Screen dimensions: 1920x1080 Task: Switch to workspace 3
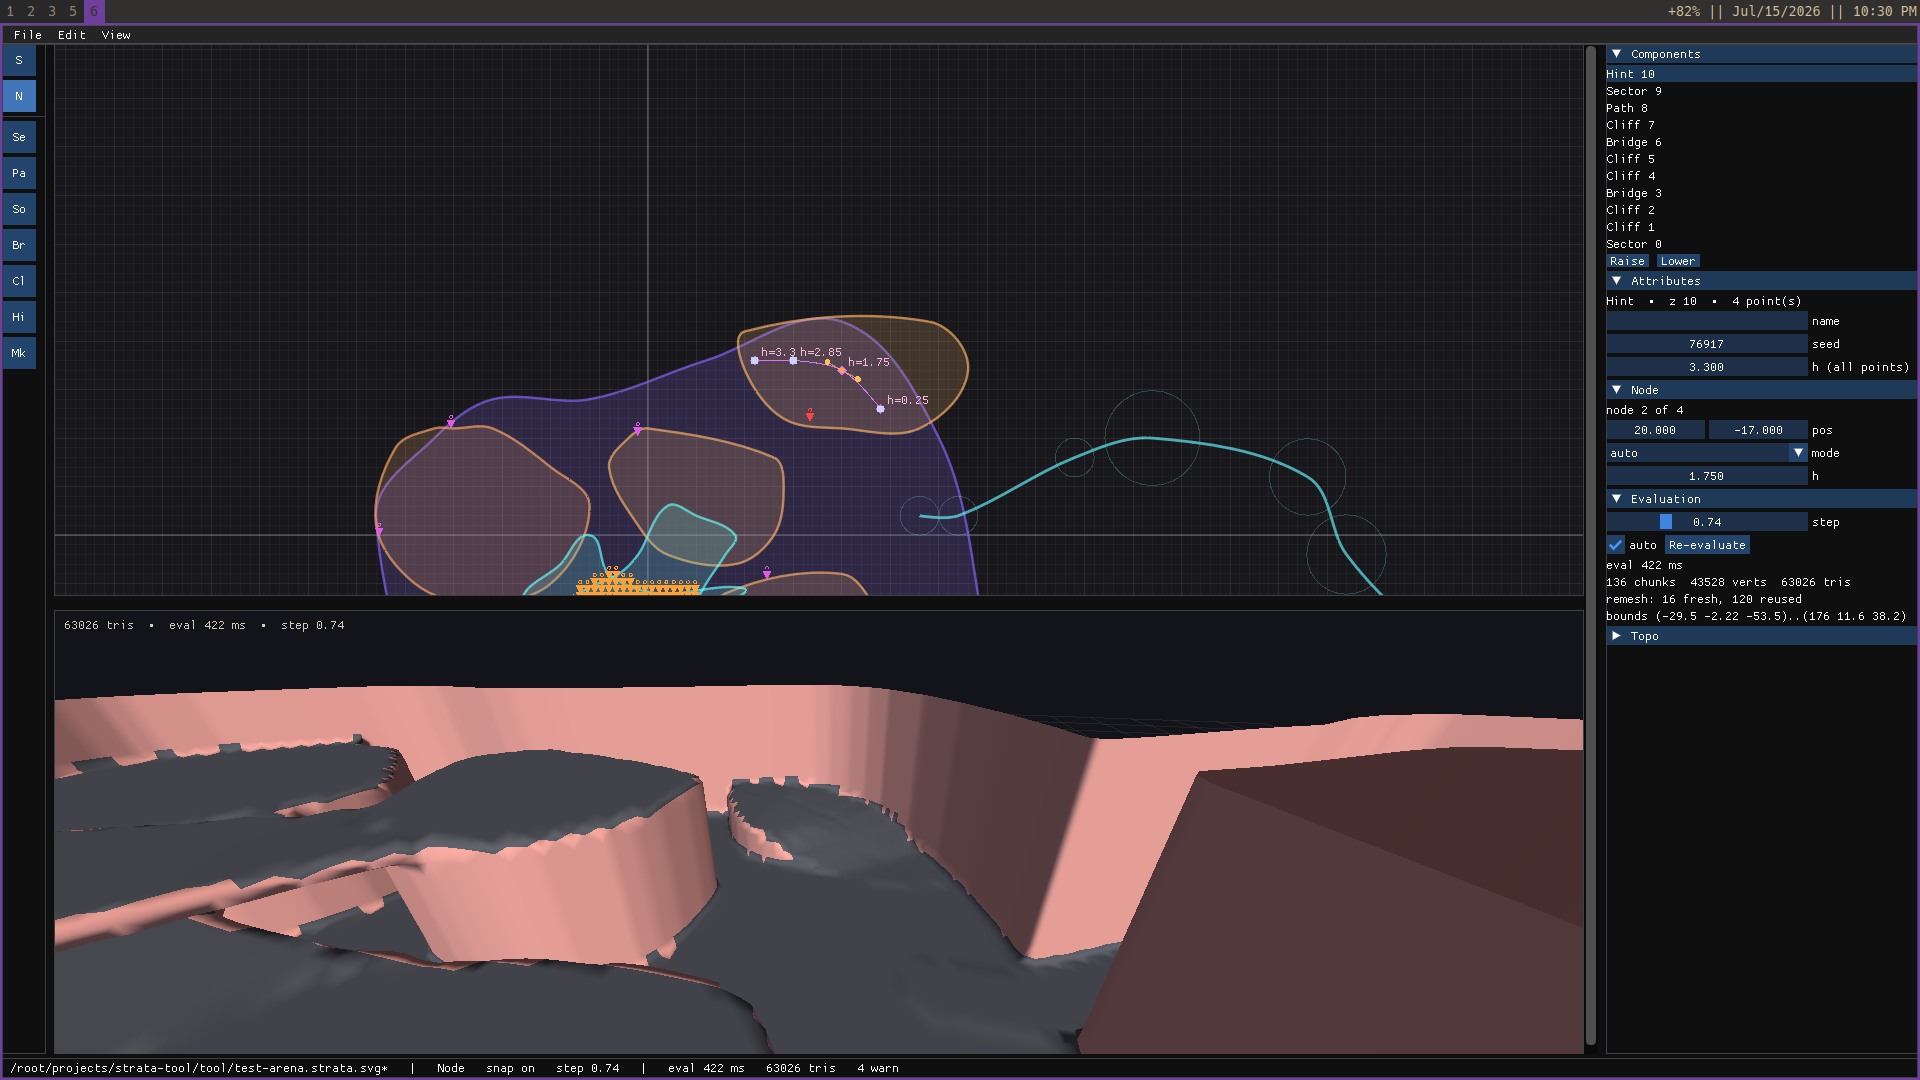52,11
